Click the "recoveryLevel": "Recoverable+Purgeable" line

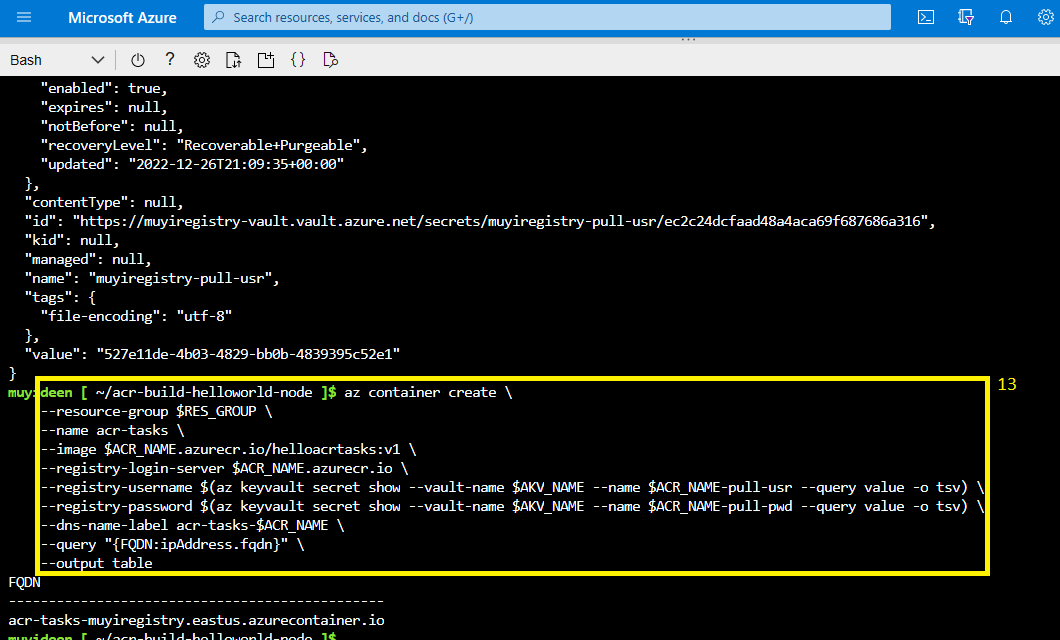pos(204,145)
